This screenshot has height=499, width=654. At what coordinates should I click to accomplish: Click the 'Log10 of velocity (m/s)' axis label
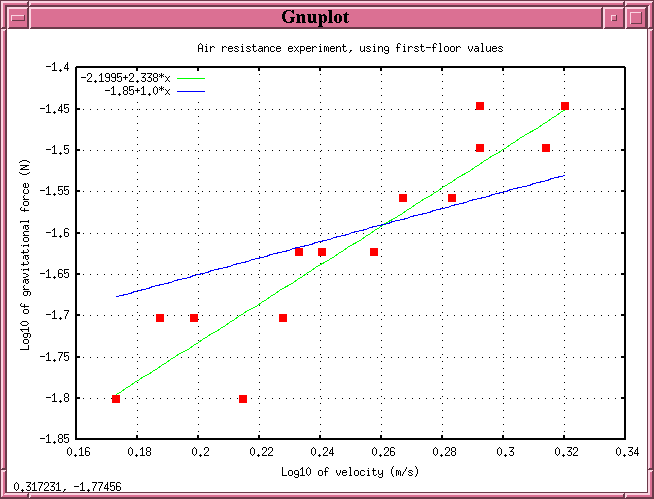tap(348, 471)
